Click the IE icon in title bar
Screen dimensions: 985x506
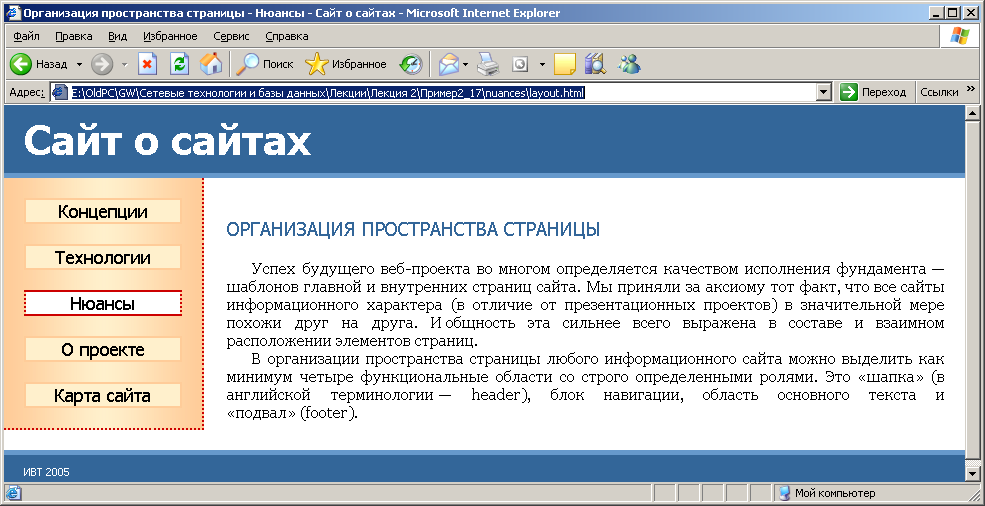(13, 13)
